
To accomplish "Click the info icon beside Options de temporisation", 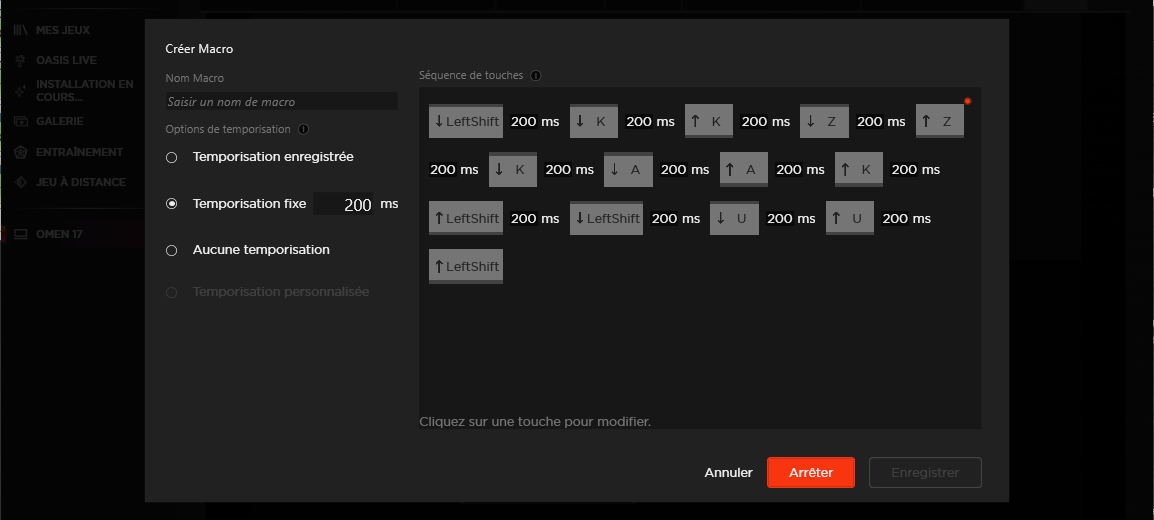I will 303,129.
